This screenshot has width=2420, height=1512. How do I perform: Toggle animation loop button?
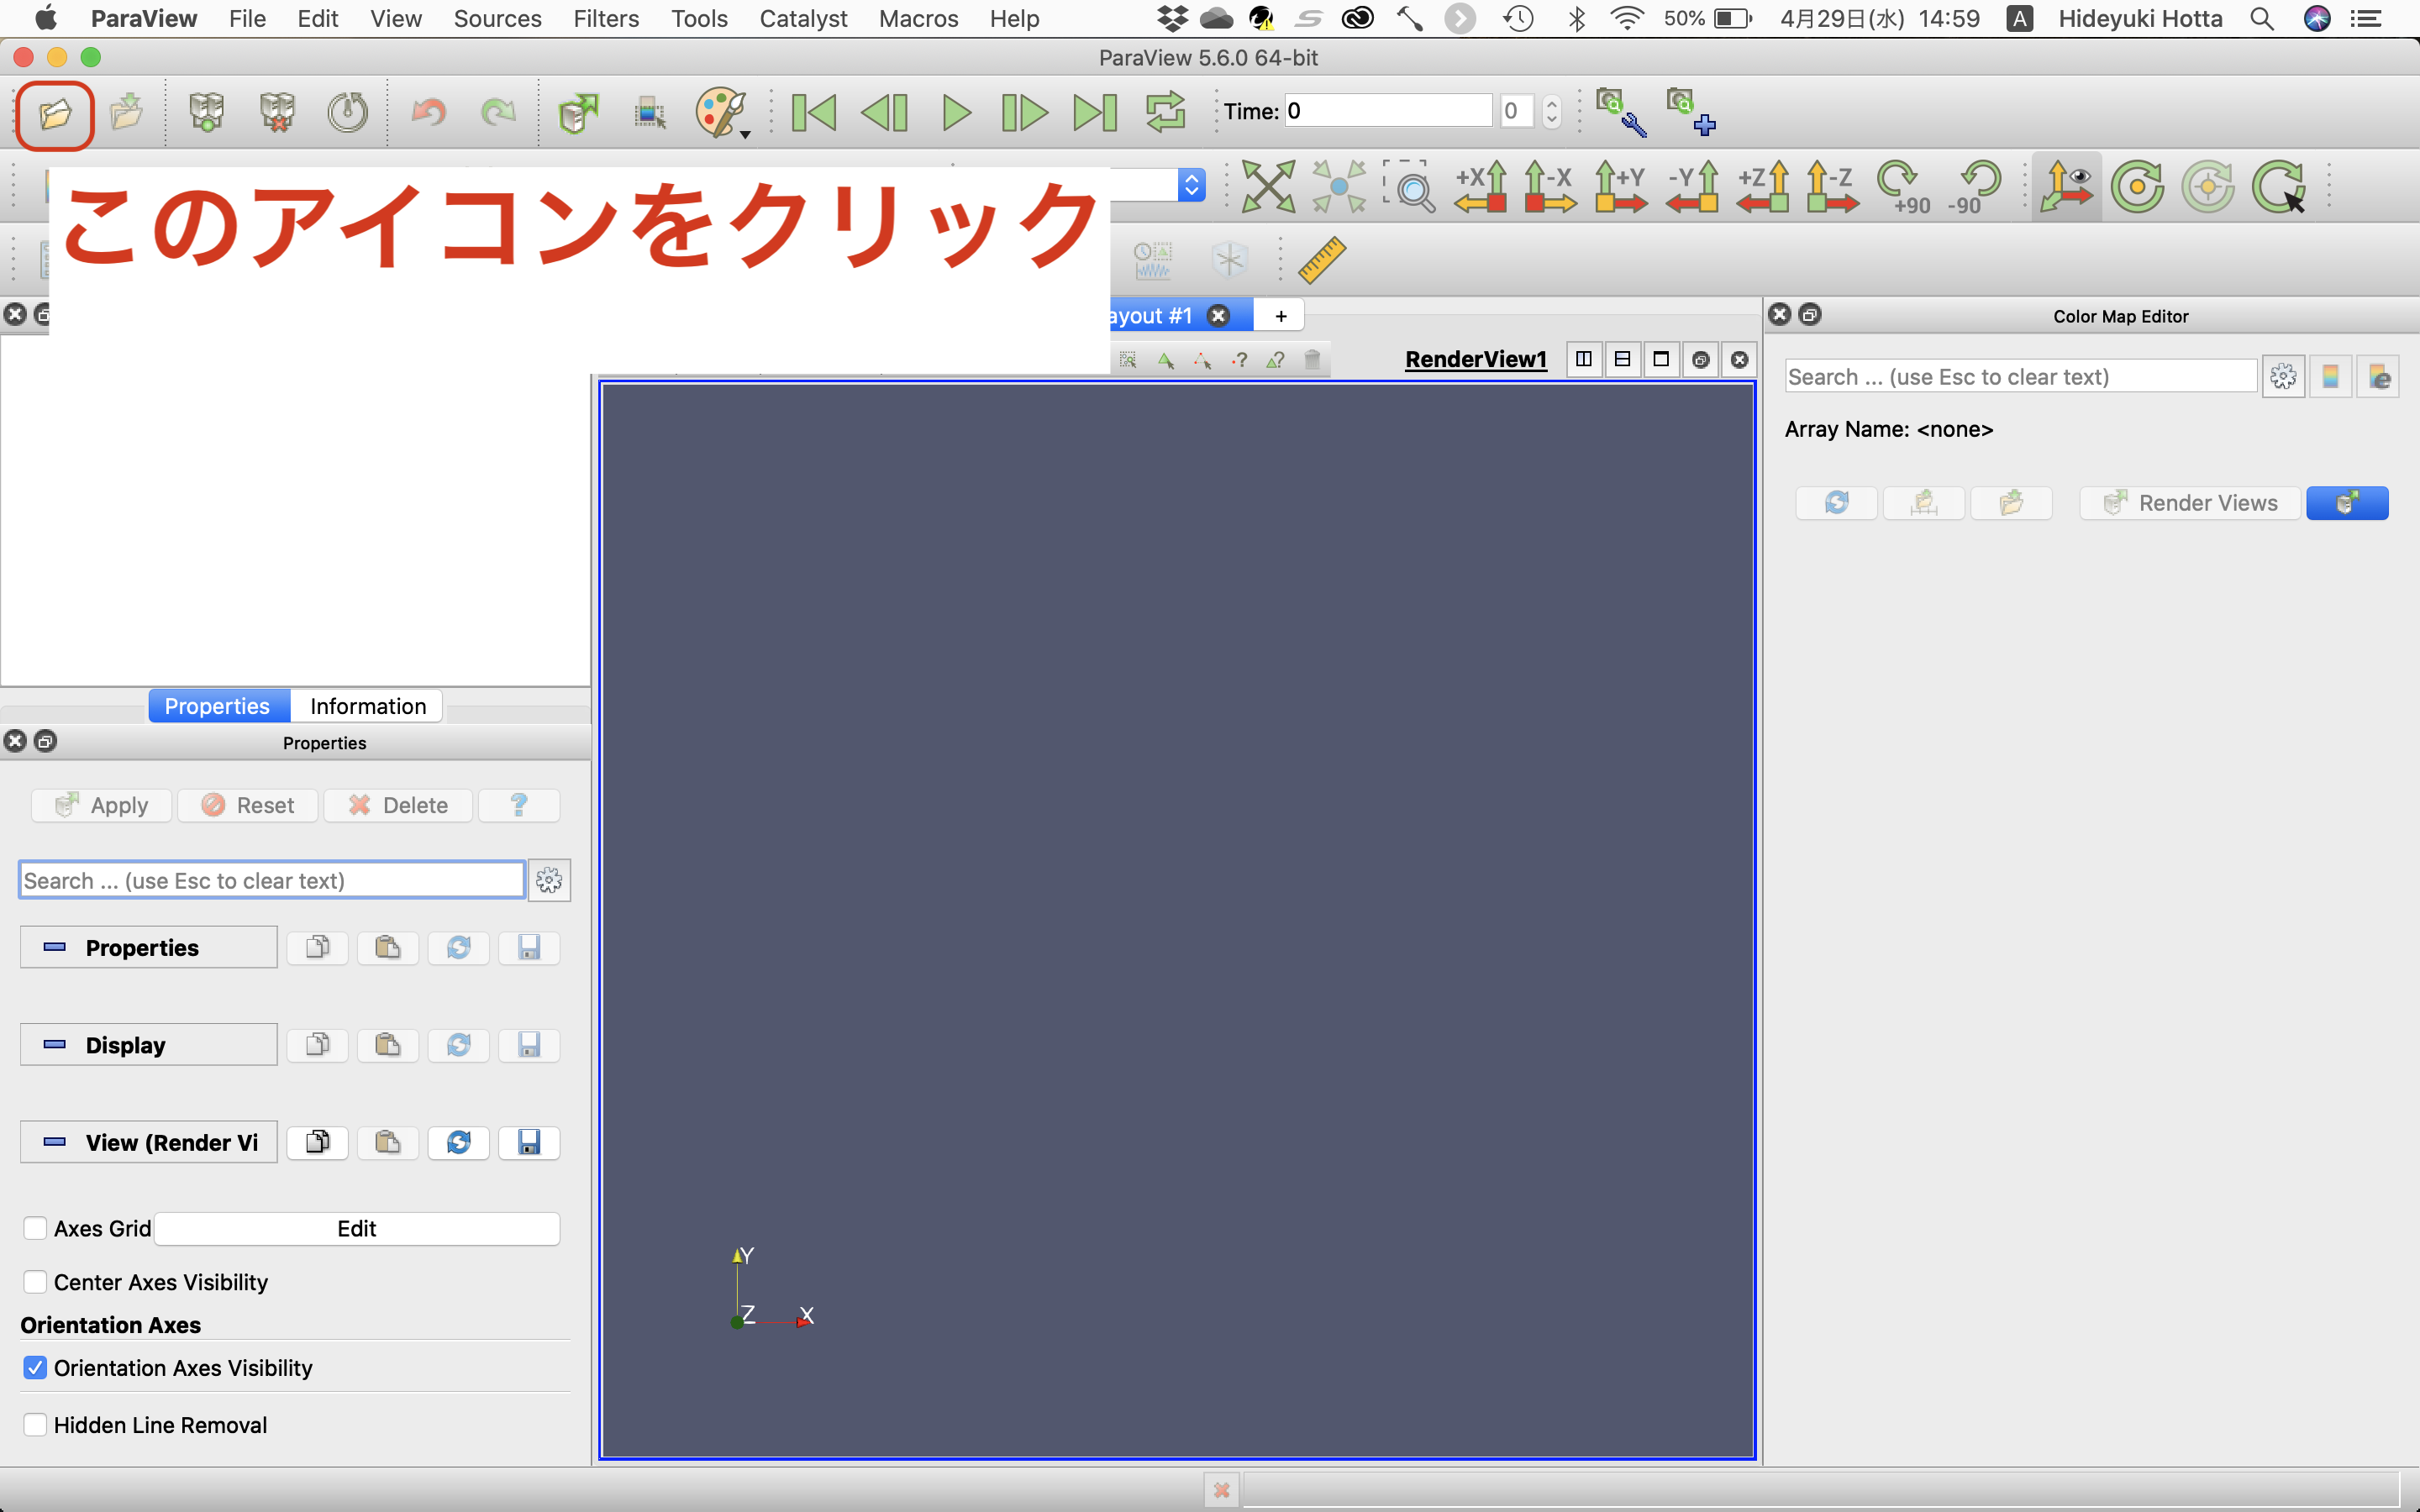coord(1165,112)
